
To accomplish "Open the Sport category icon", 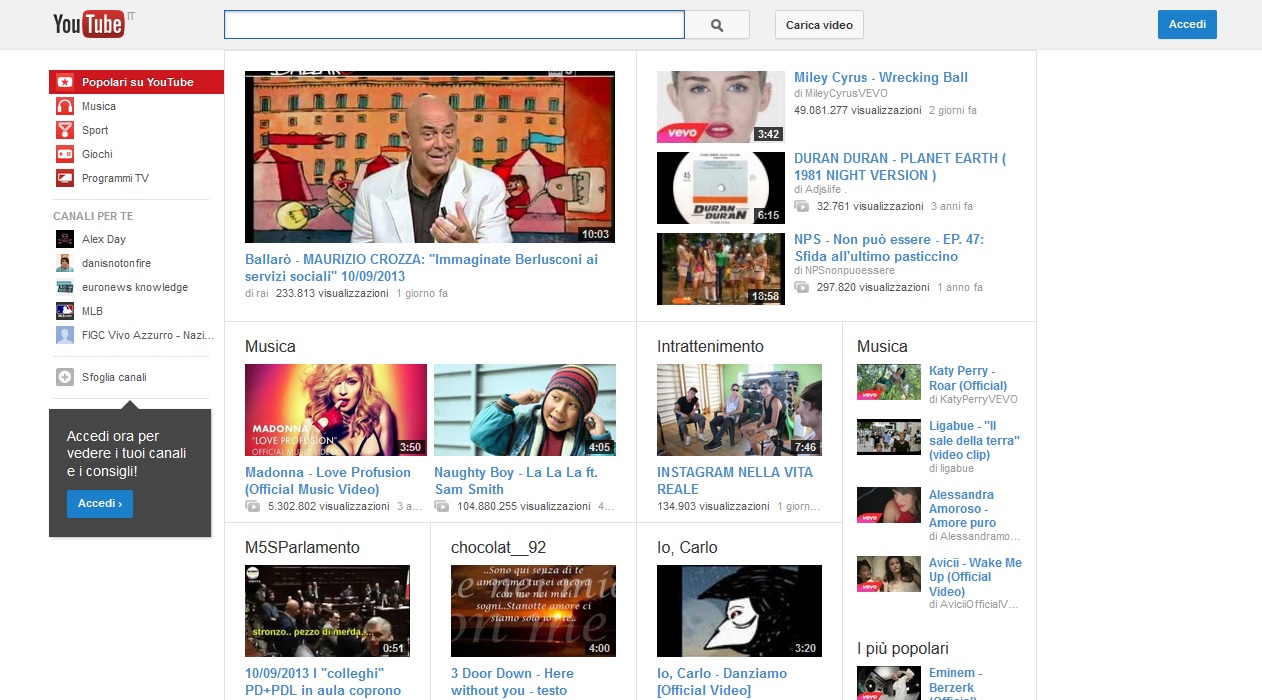I will [64, 130].
